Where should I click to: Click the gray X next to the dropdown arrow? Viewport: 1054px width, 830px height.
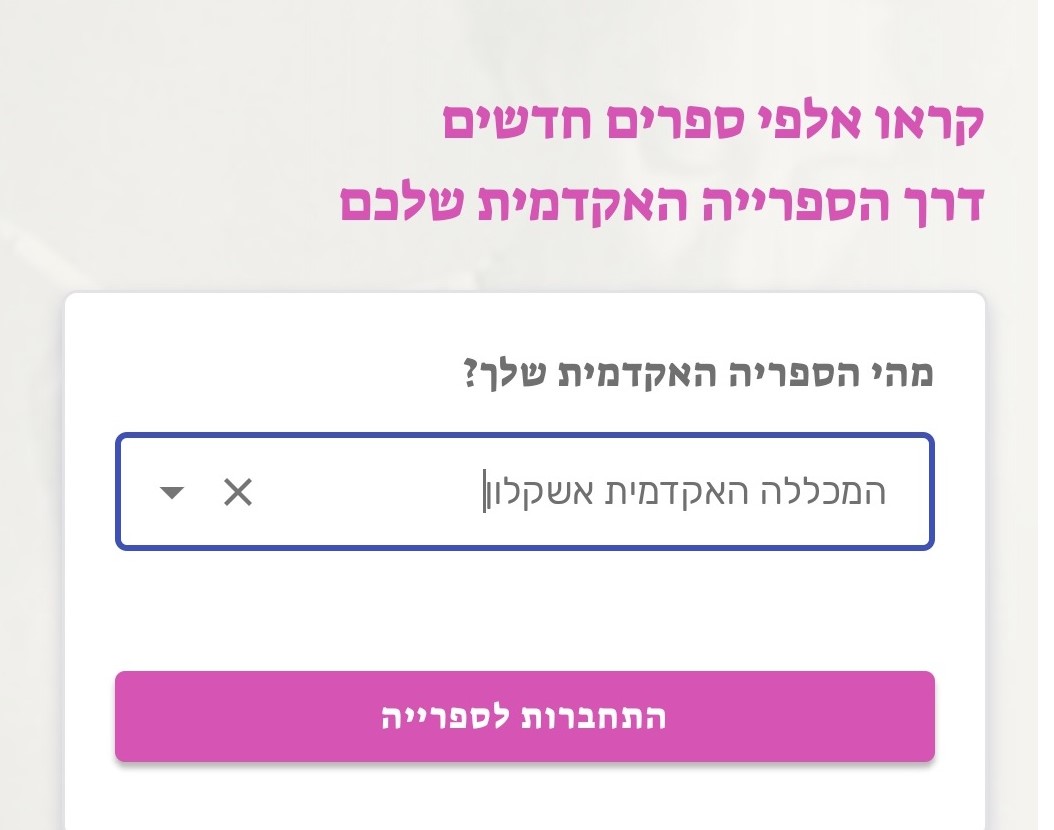coord(238,492)
